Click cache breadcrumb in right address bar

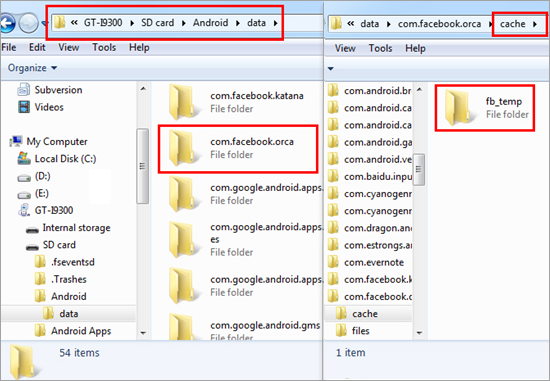click(x=512, y=24)
